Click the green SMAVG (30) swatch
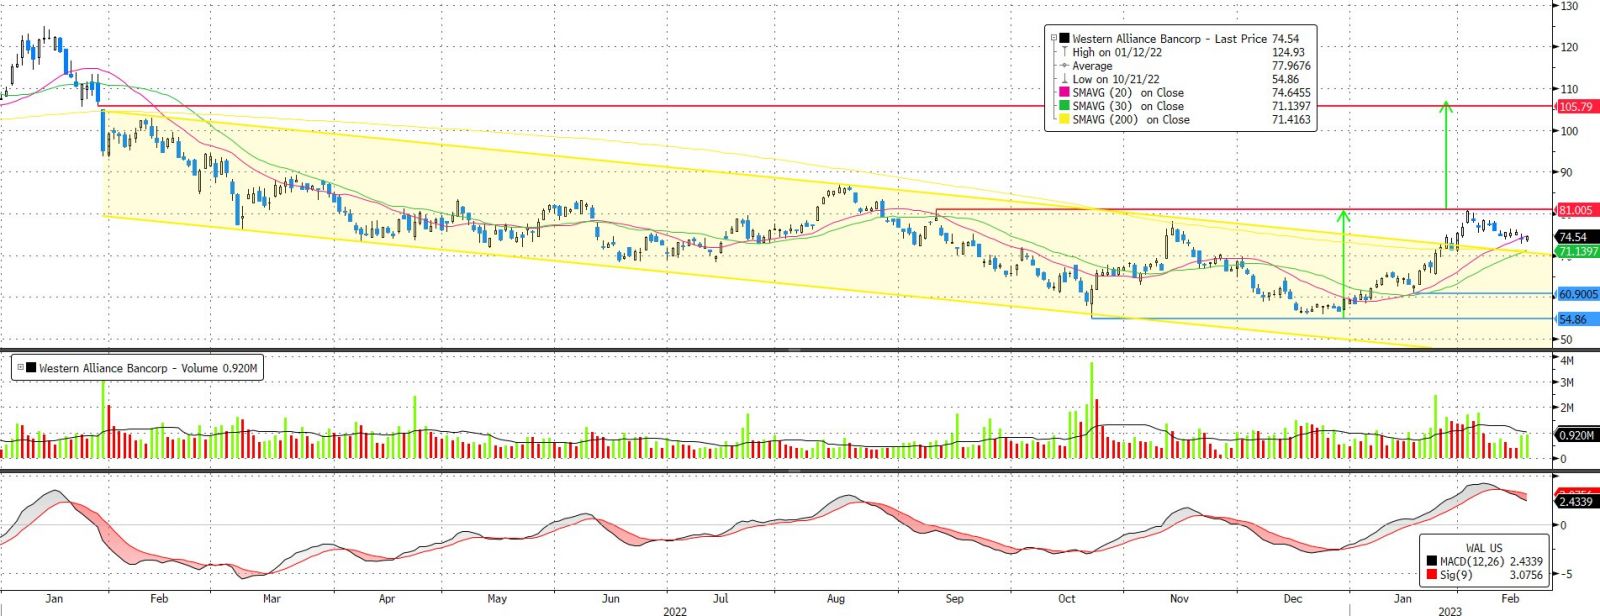Screen dimensions: 1600x616 click(x=1064, y=106)
